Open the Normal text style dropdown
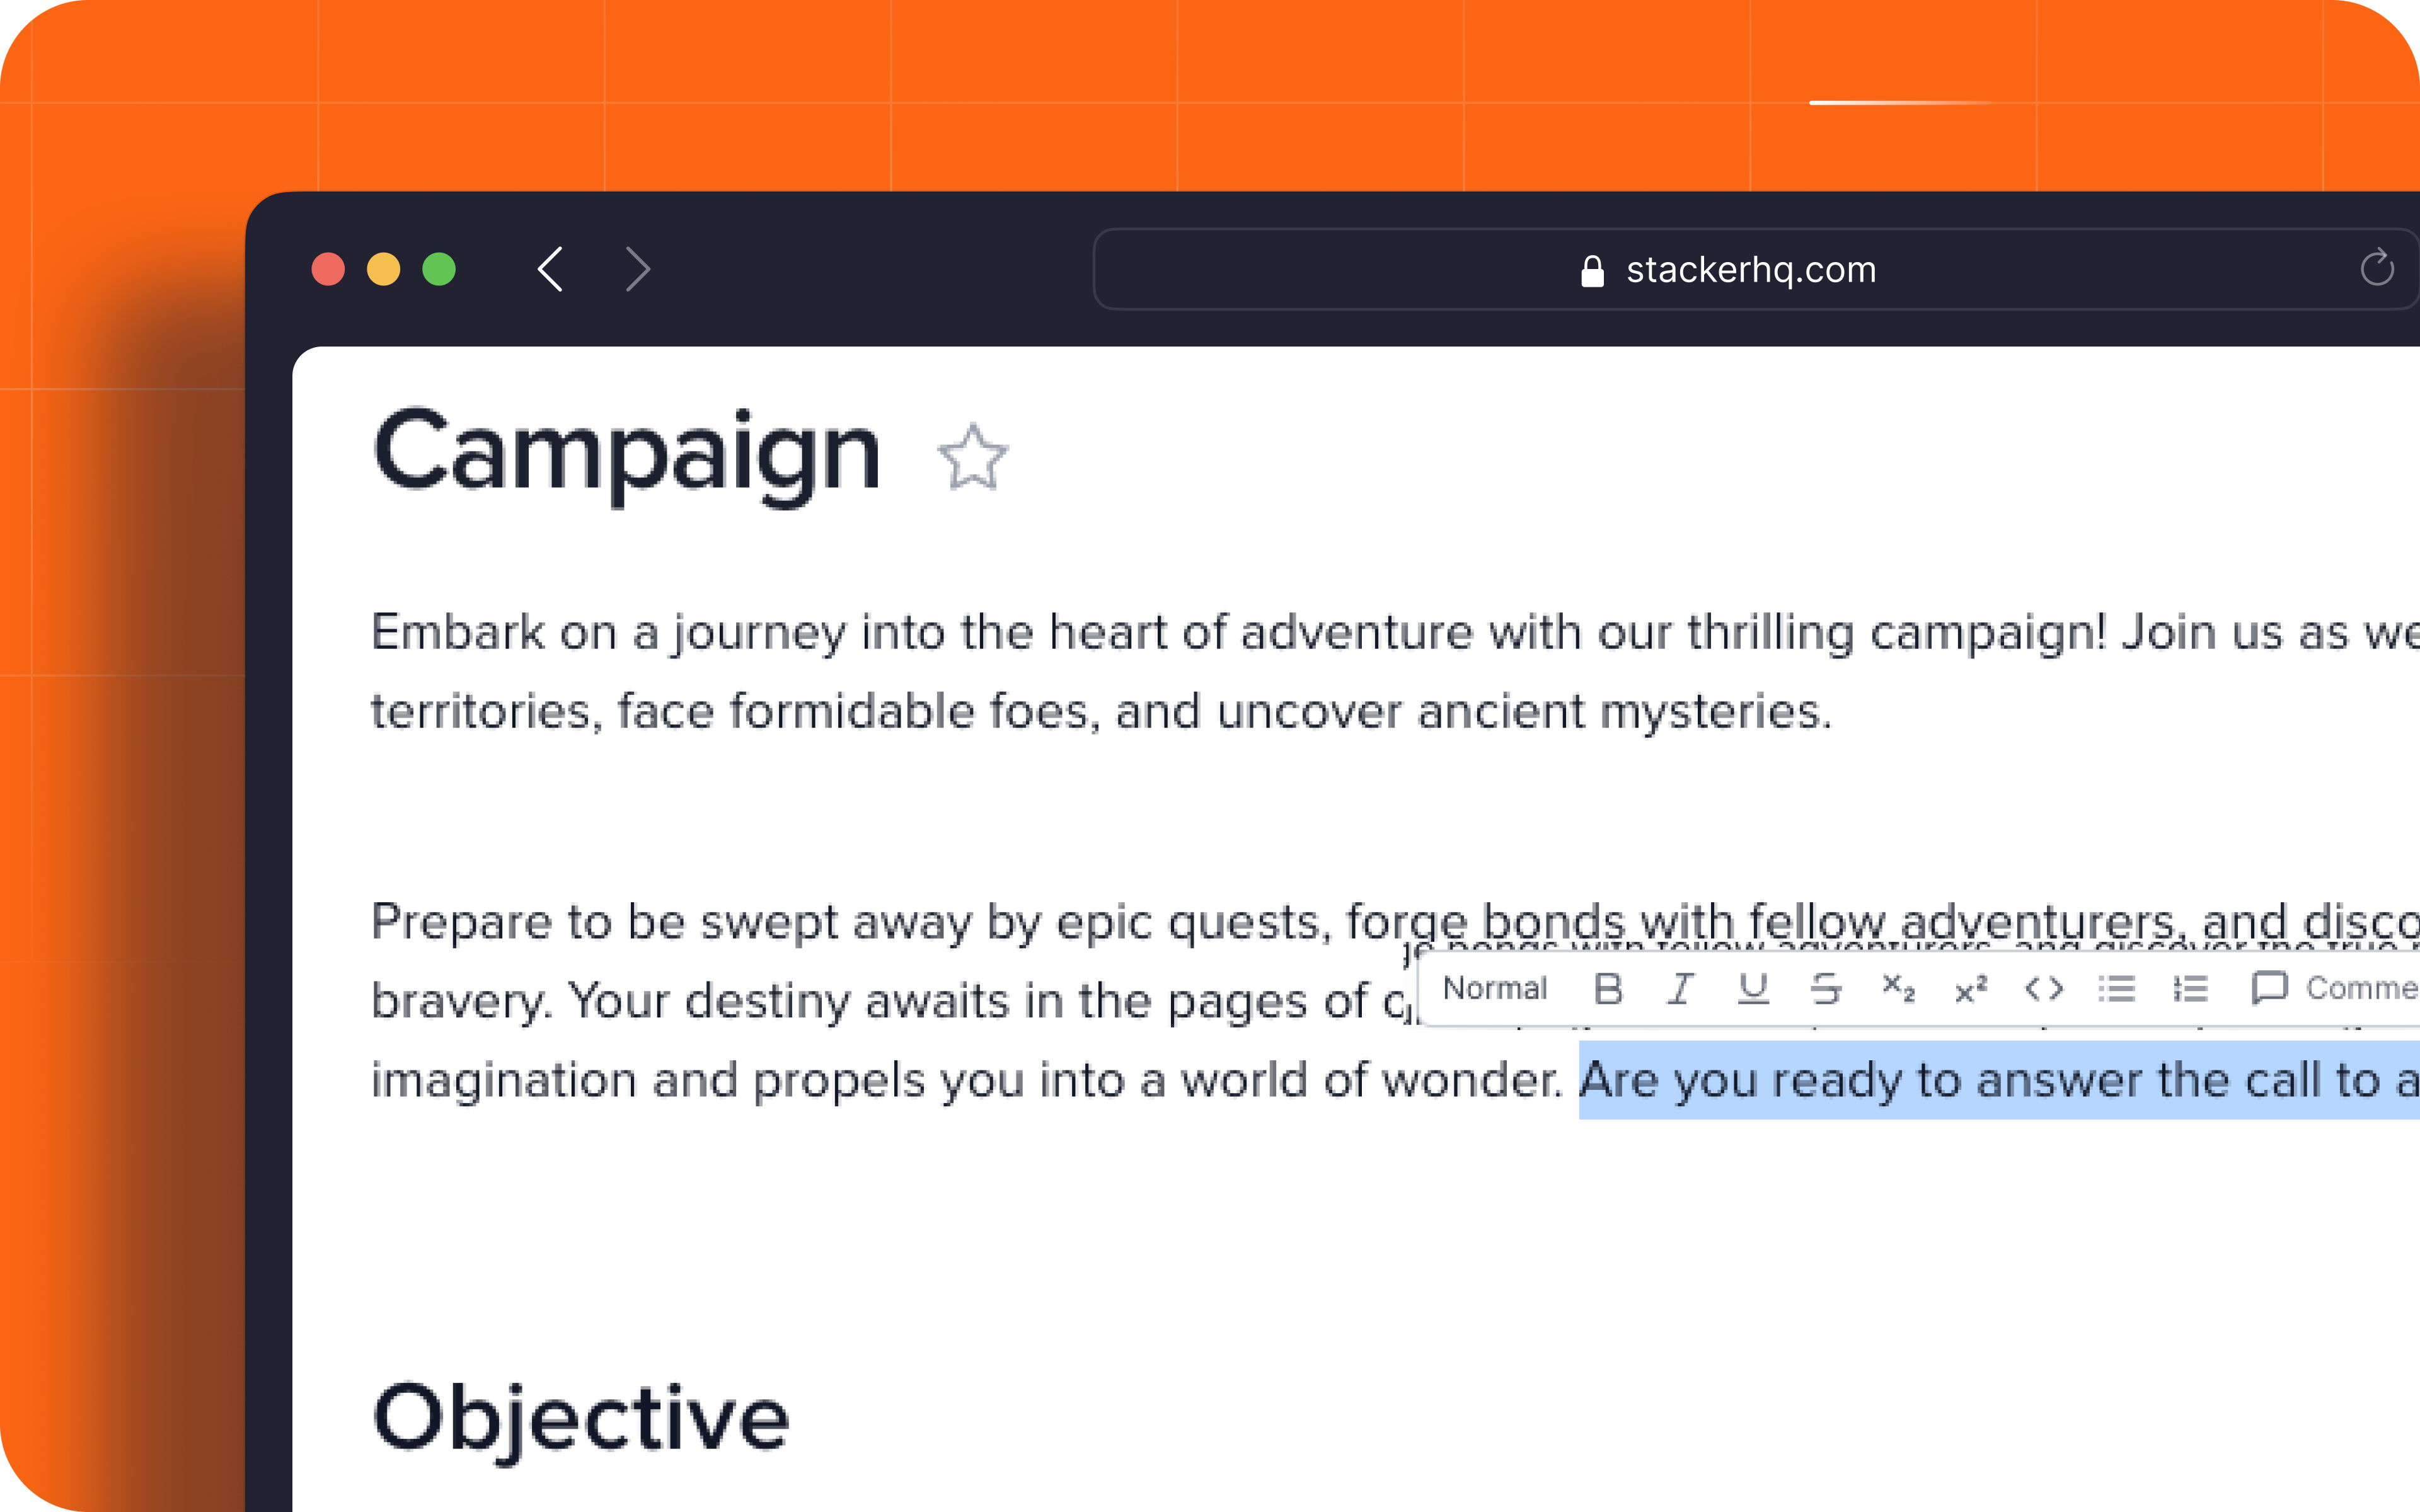Image resolution: width=2420 pixels, height=1512 pixels. coord(1494,989)
